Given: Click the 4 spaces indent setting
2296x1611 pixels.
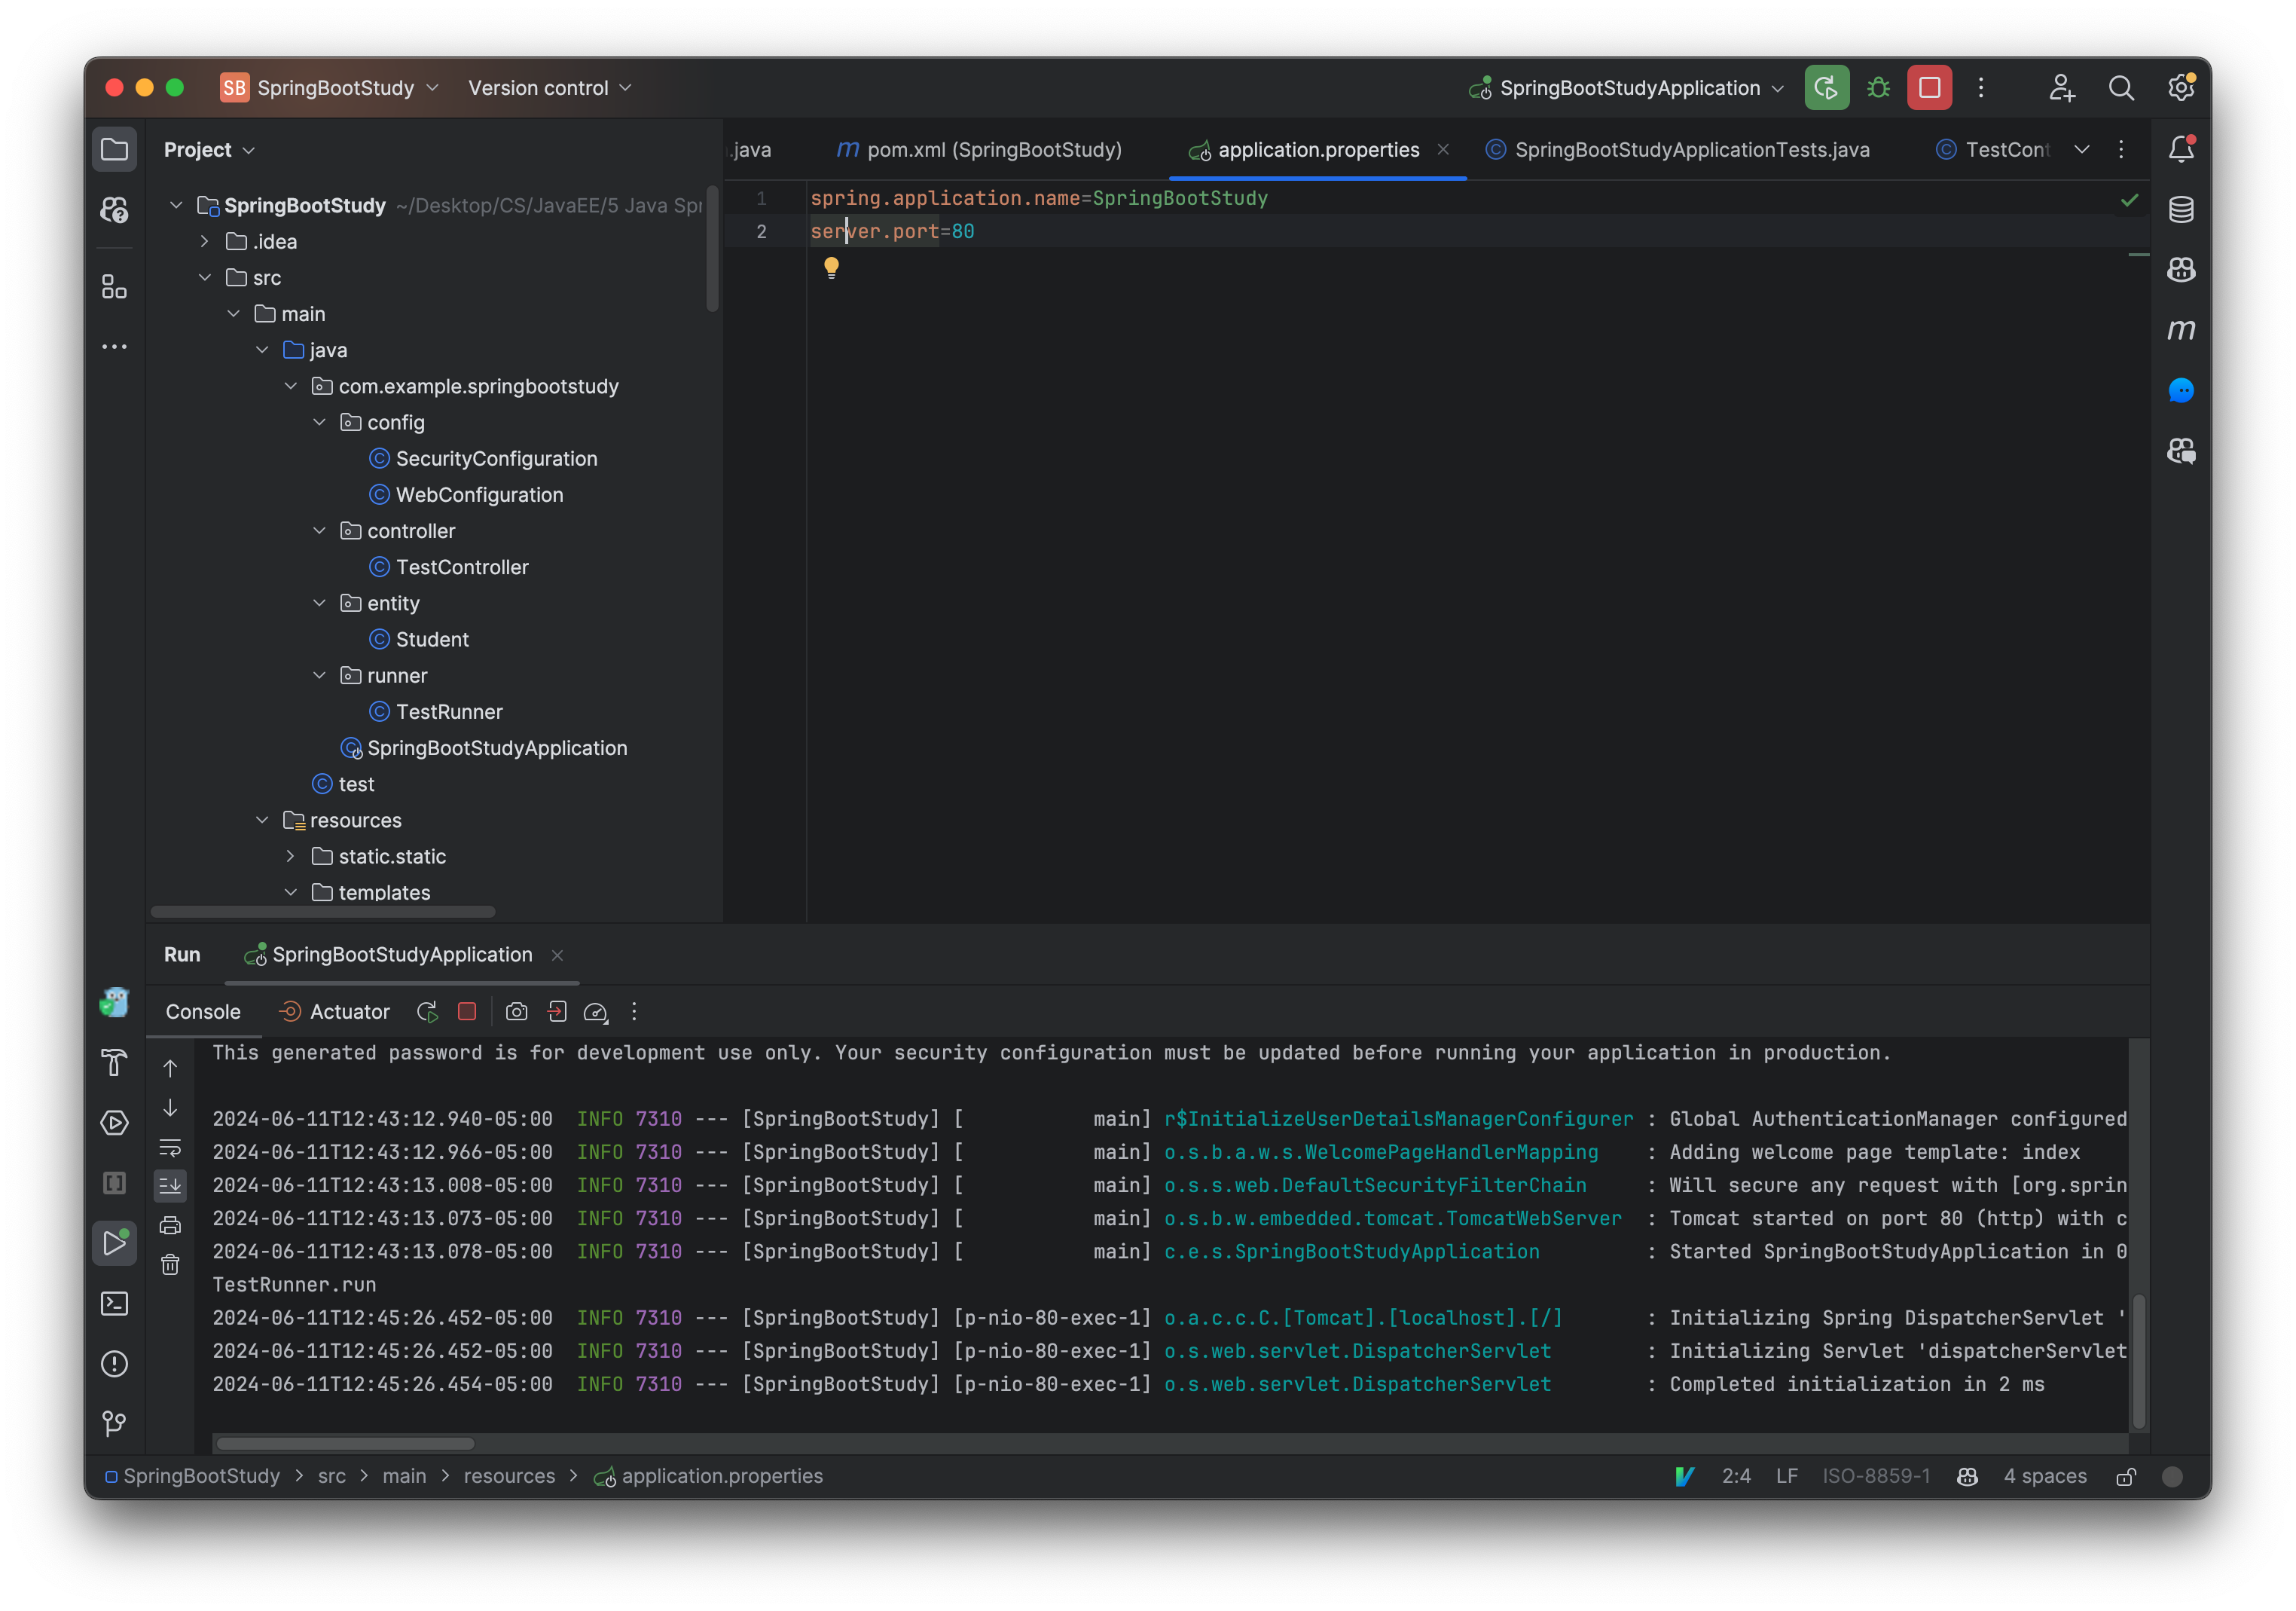Looking at the screenshot, I should [x=2045, y=1477].
